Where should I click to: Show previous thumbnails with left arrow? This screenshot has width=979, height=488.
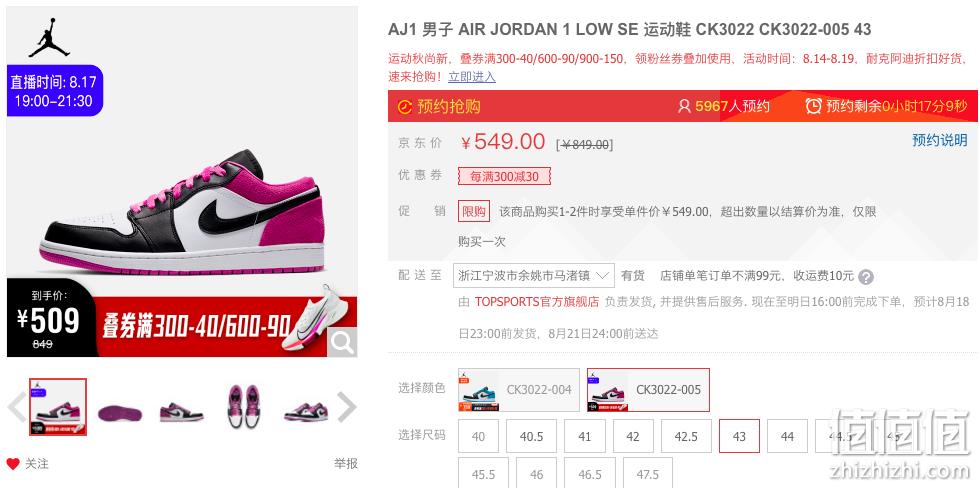[16, 407]
